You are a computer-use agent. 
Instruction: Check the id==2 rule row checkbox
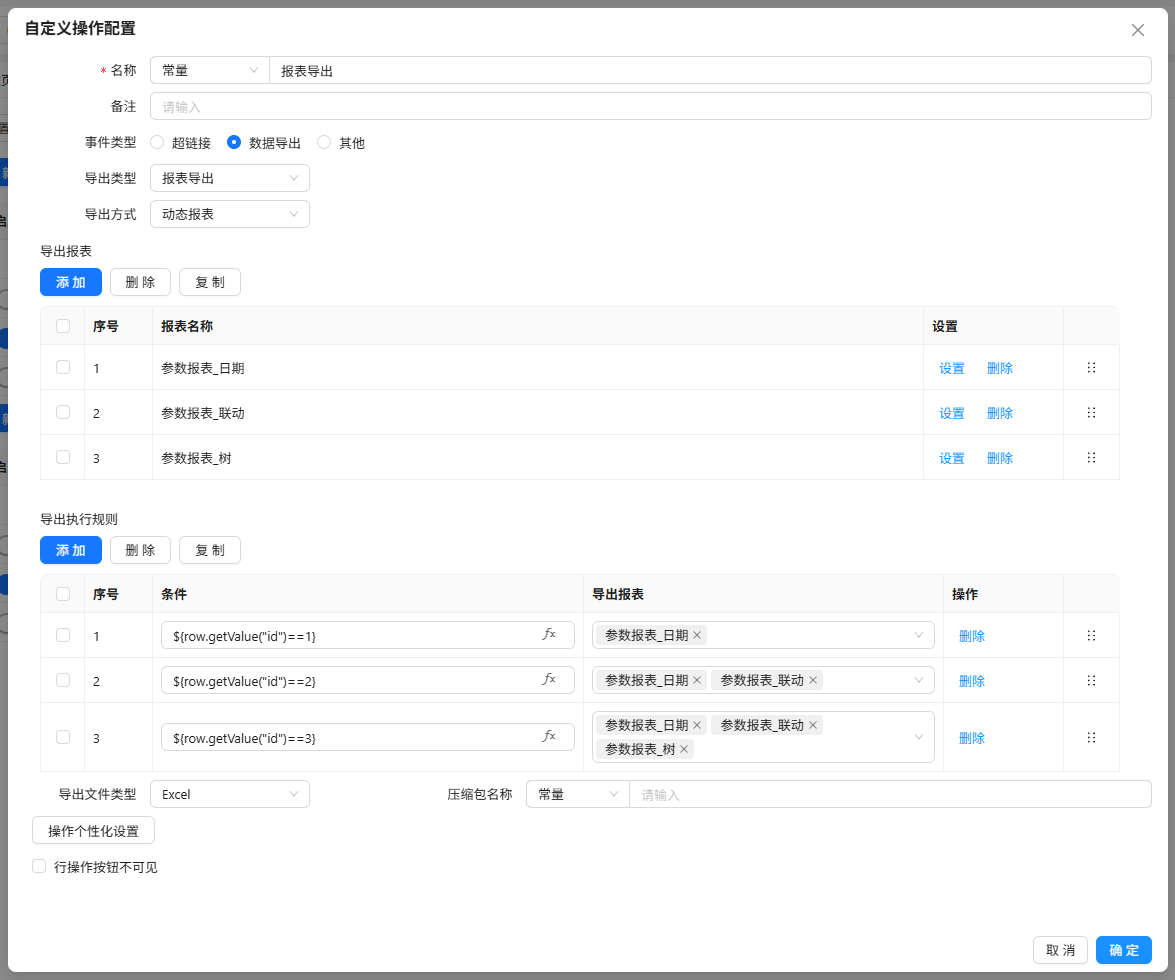[63, 680]
